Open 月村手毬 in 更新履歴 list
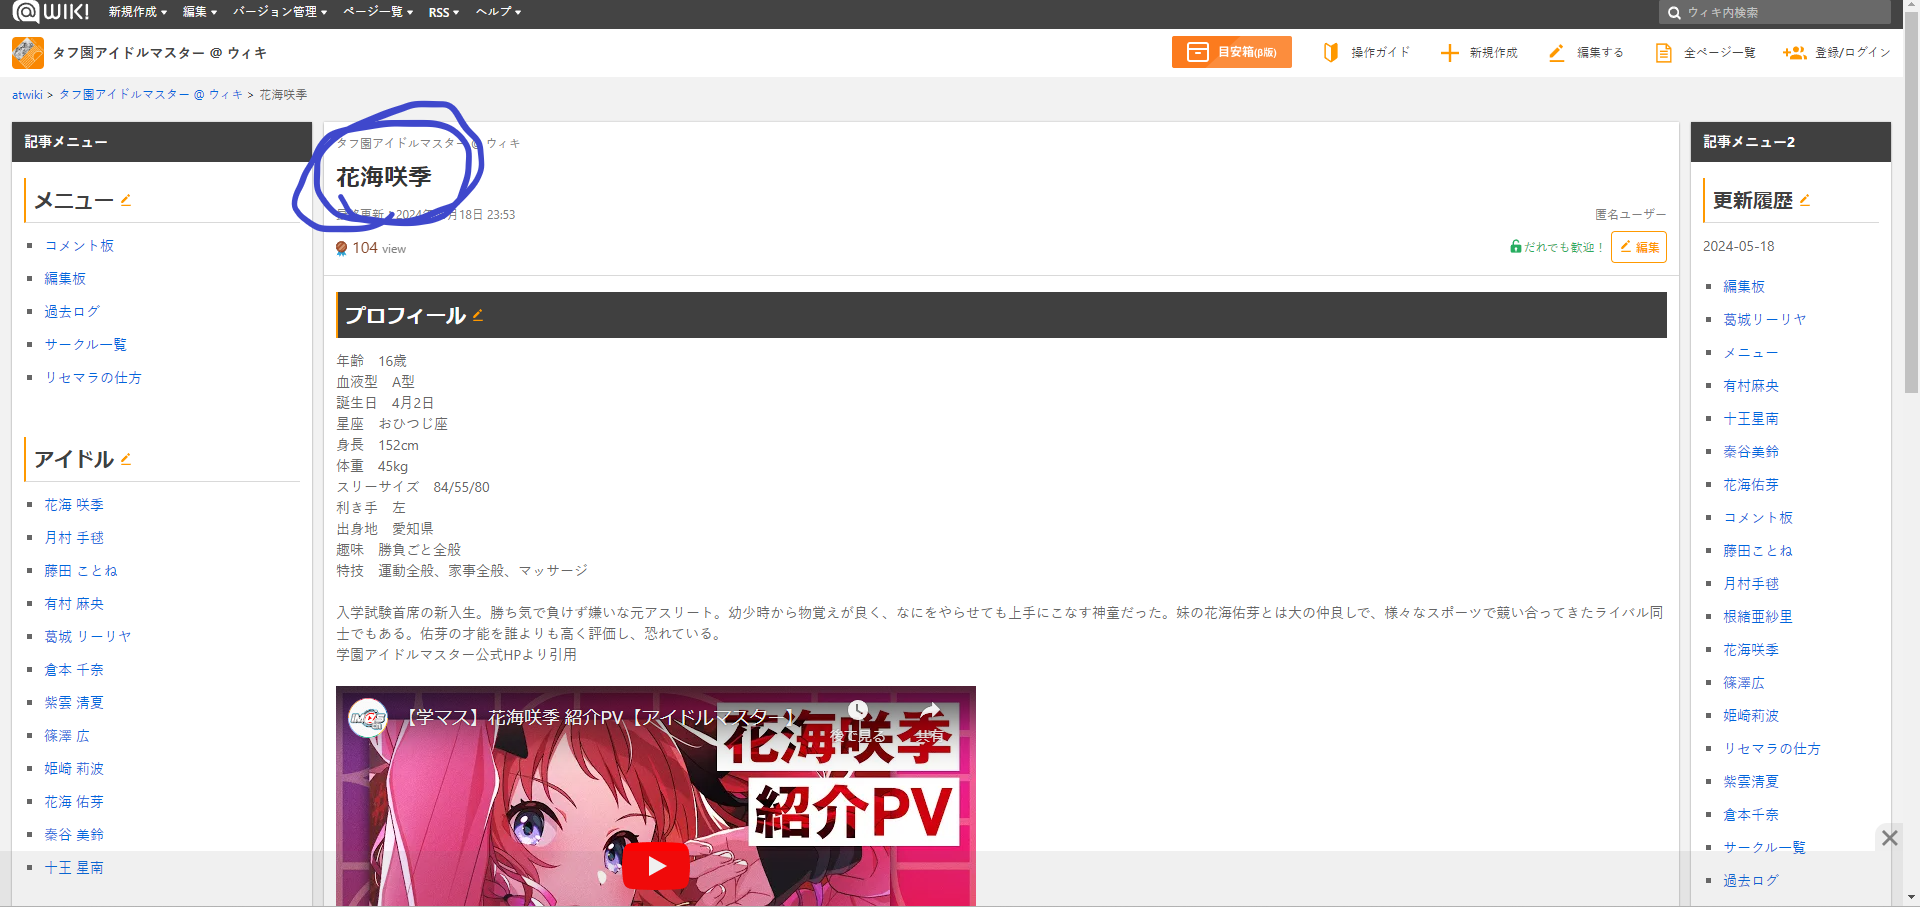1920x907 pixels. 1751,584
